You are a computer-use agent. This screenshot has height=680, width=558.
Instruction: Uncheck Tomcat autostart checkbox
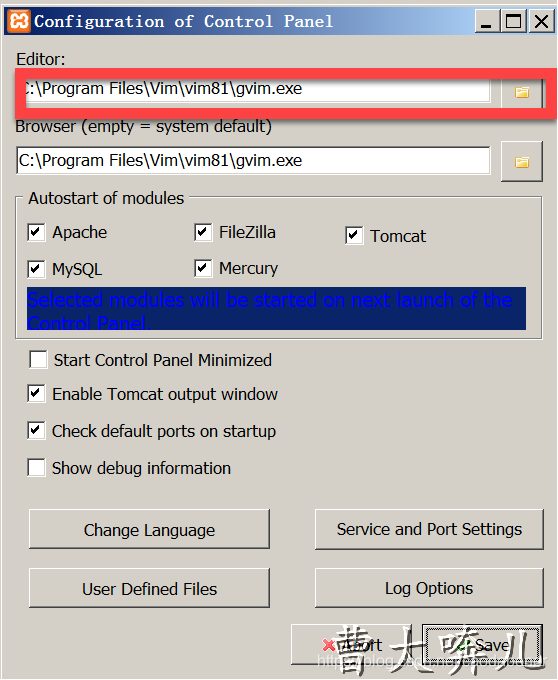coord(354,235)
